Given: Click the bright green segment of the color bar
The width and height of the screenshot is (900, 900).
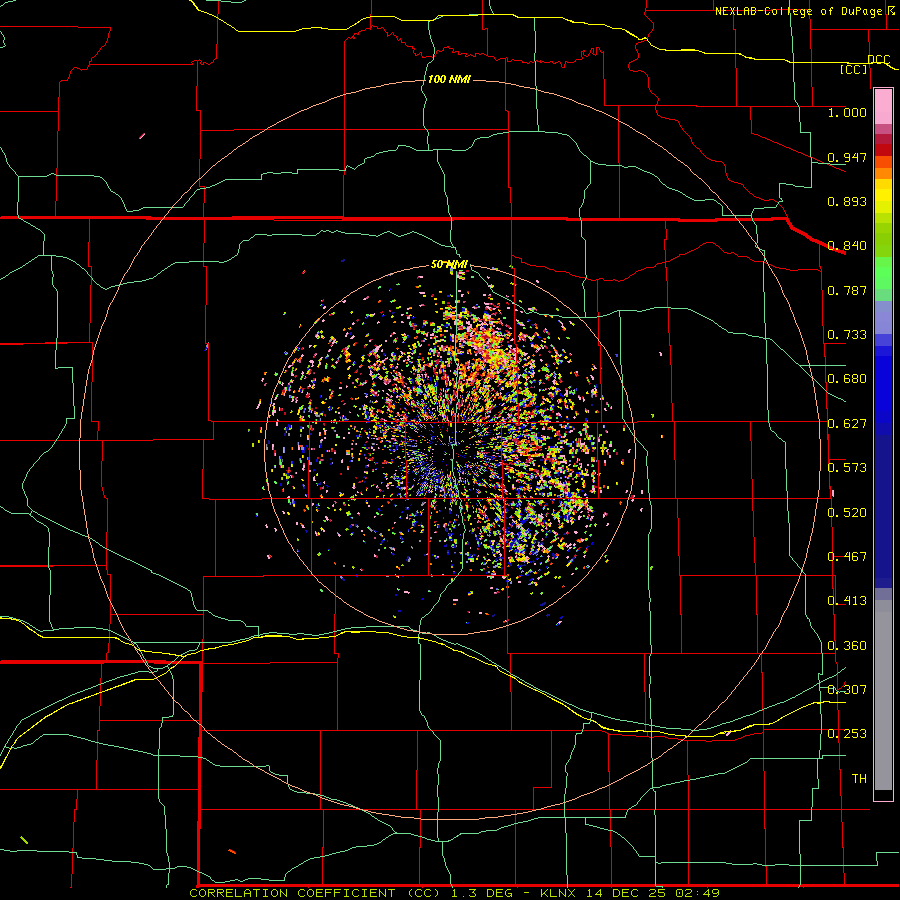Looking at the screenshot, I should [883, 273].
